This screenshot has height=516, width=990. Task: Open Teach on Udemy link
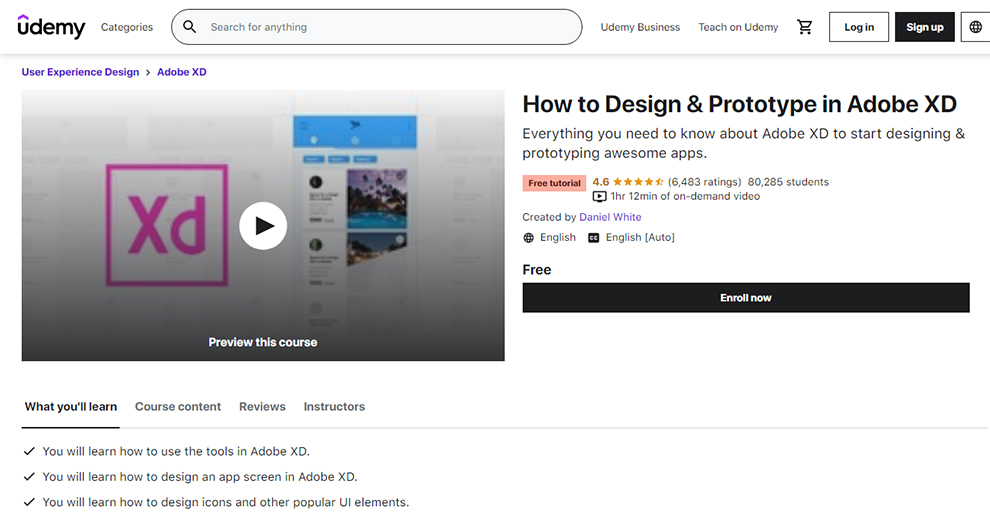738,27
